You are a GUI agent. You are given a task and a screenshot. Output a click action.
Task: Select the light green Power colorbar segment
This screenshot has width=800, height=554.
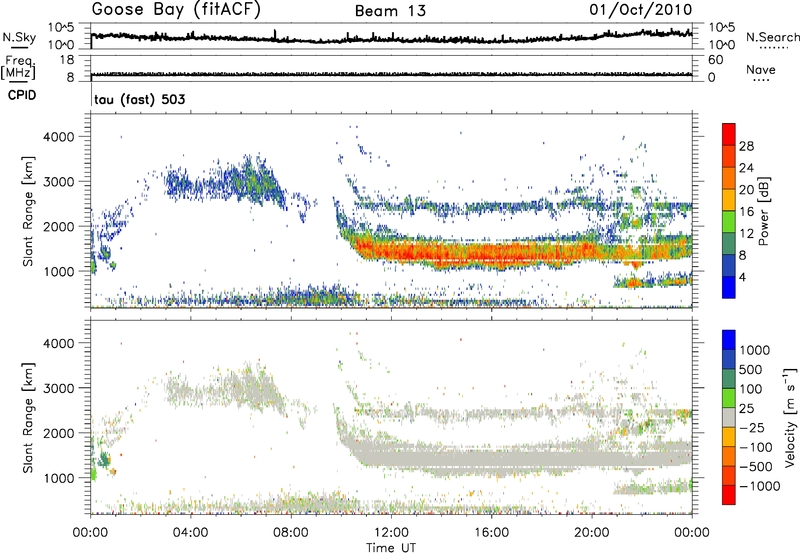pos(729,221)
